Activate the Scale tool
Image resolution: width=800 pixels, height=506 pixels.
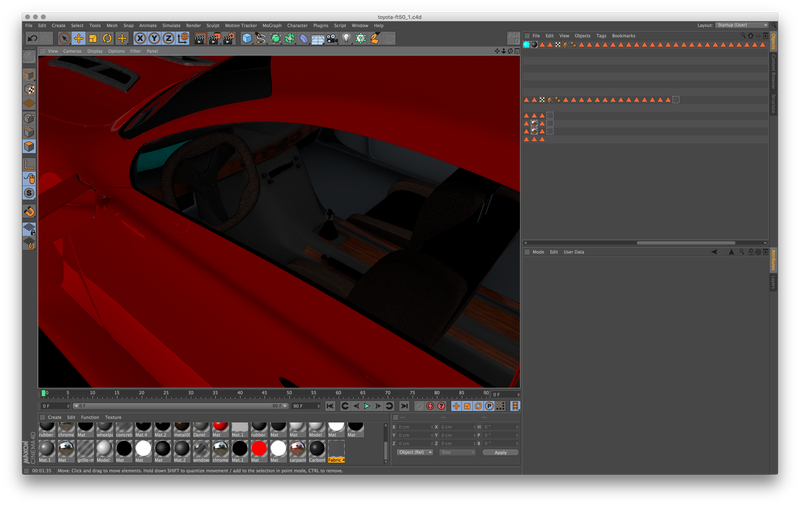coord(93,38)
